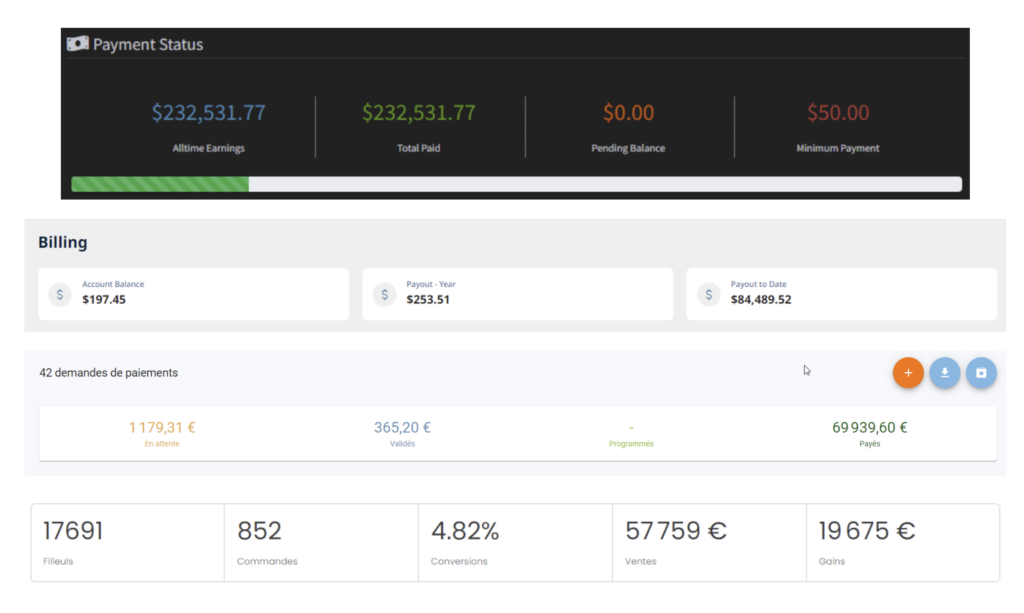Select the $0.00 pending balance value

[x=628, y=112]
